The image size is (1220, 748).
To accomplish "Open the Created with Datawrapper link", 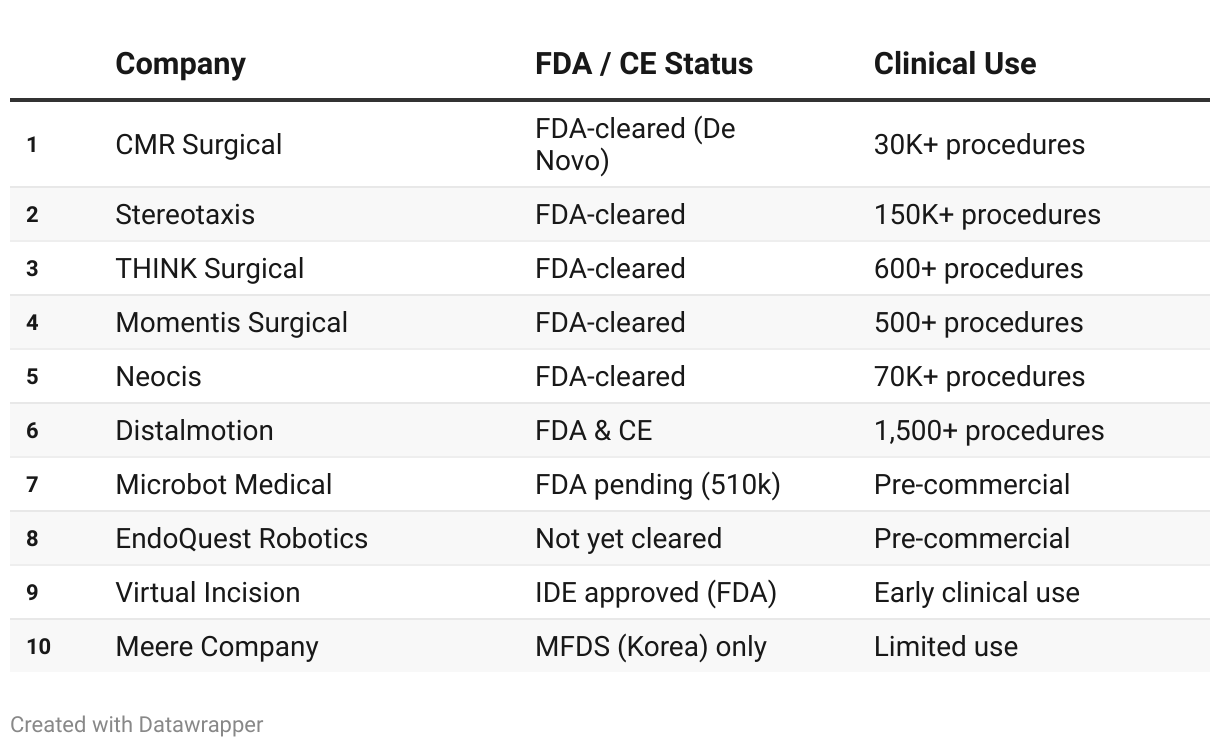I will [137, 724].
